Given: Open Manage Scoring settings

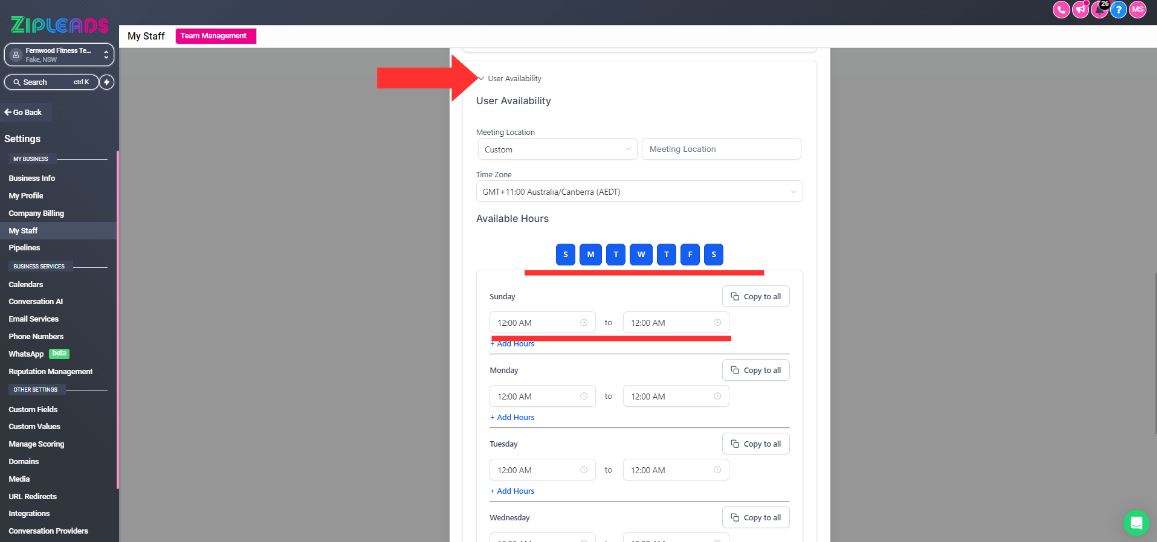Looking at the screenshot, I should coord(36,444).
